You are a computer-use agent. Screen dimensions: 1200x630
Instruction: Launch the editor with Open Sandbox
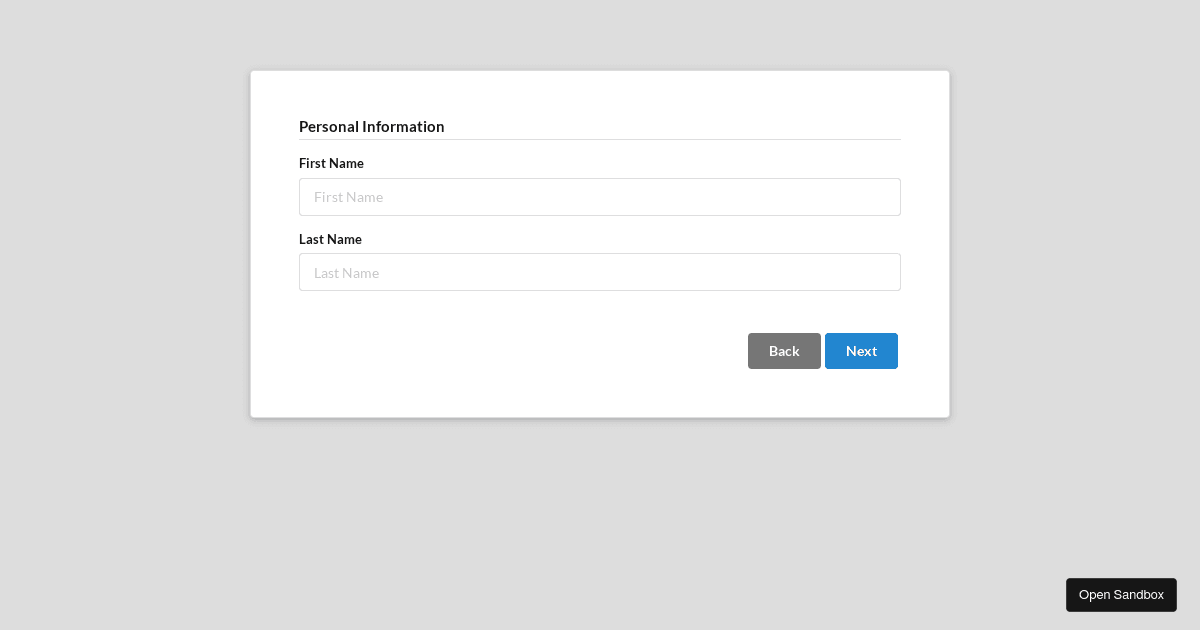click(x=1121, y=595)
